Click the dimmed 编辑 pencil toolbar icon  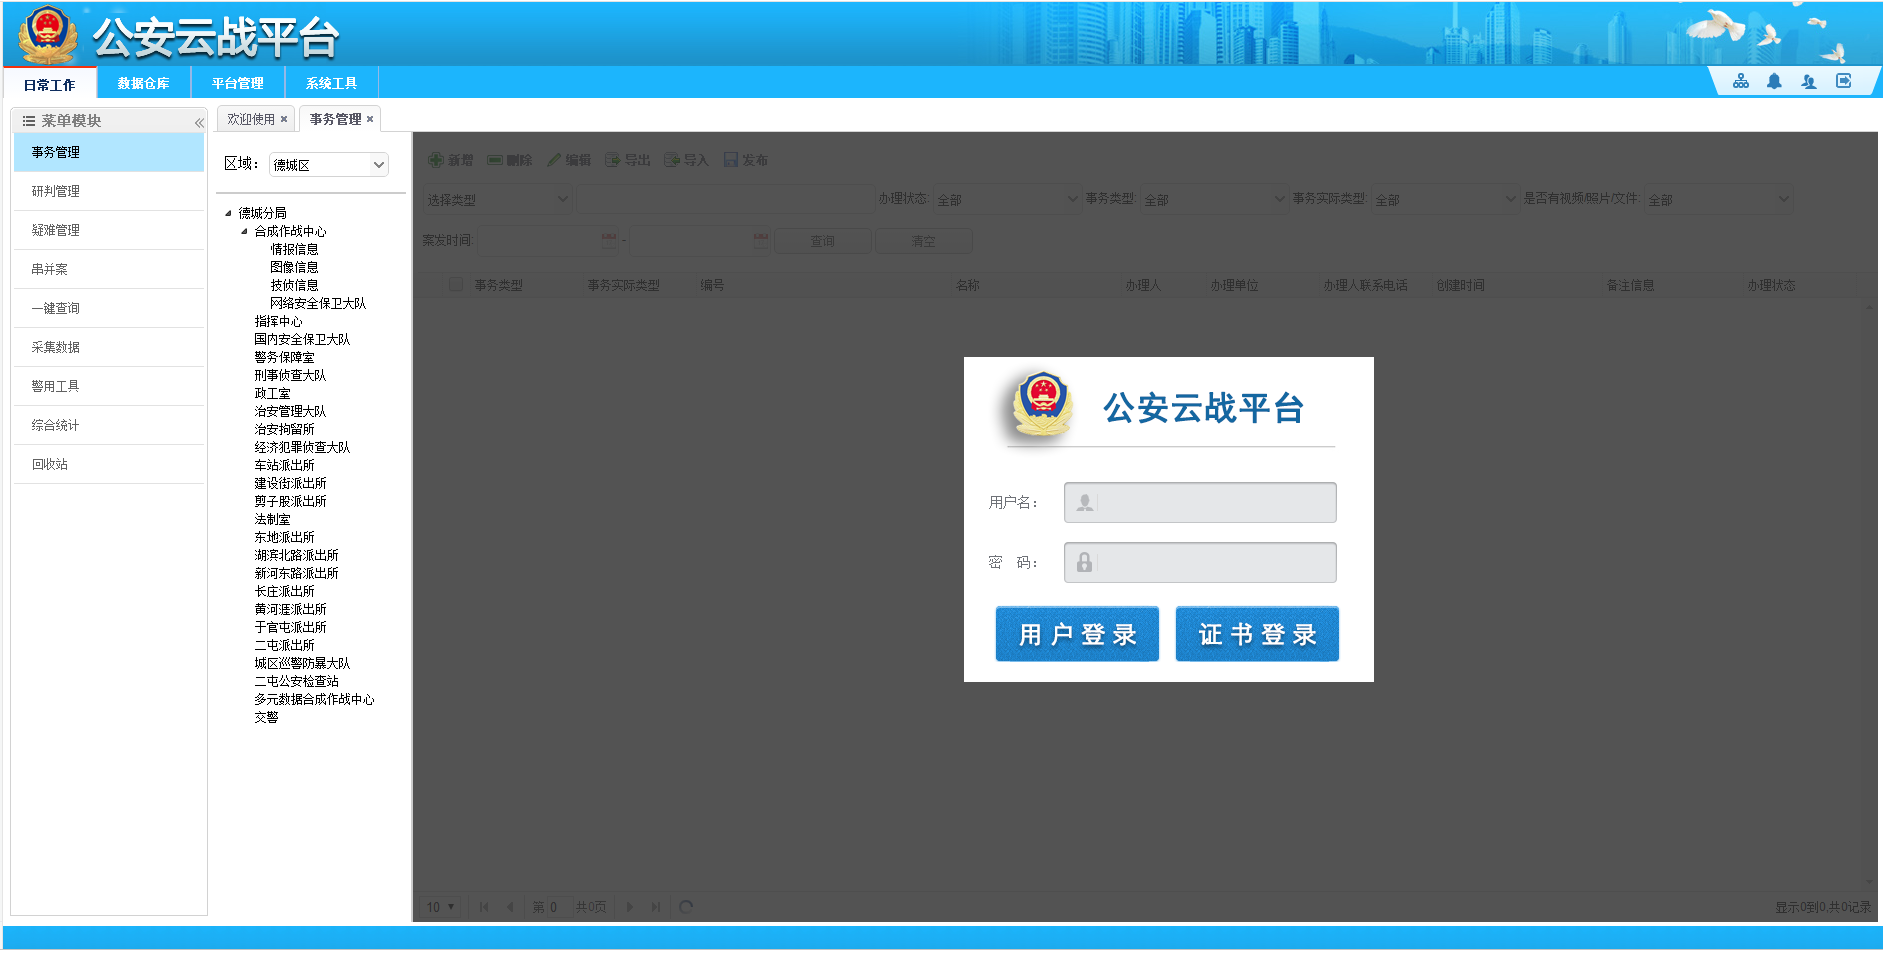[554, 160]
